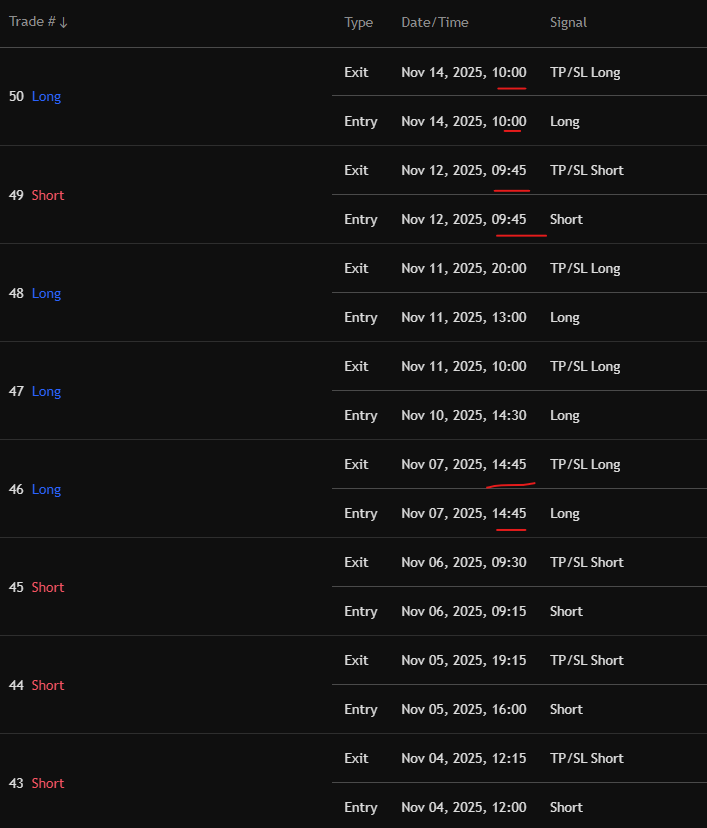Select trade 46 Long row label
Viewport: 707px width, 828px height.
point(35,489)
